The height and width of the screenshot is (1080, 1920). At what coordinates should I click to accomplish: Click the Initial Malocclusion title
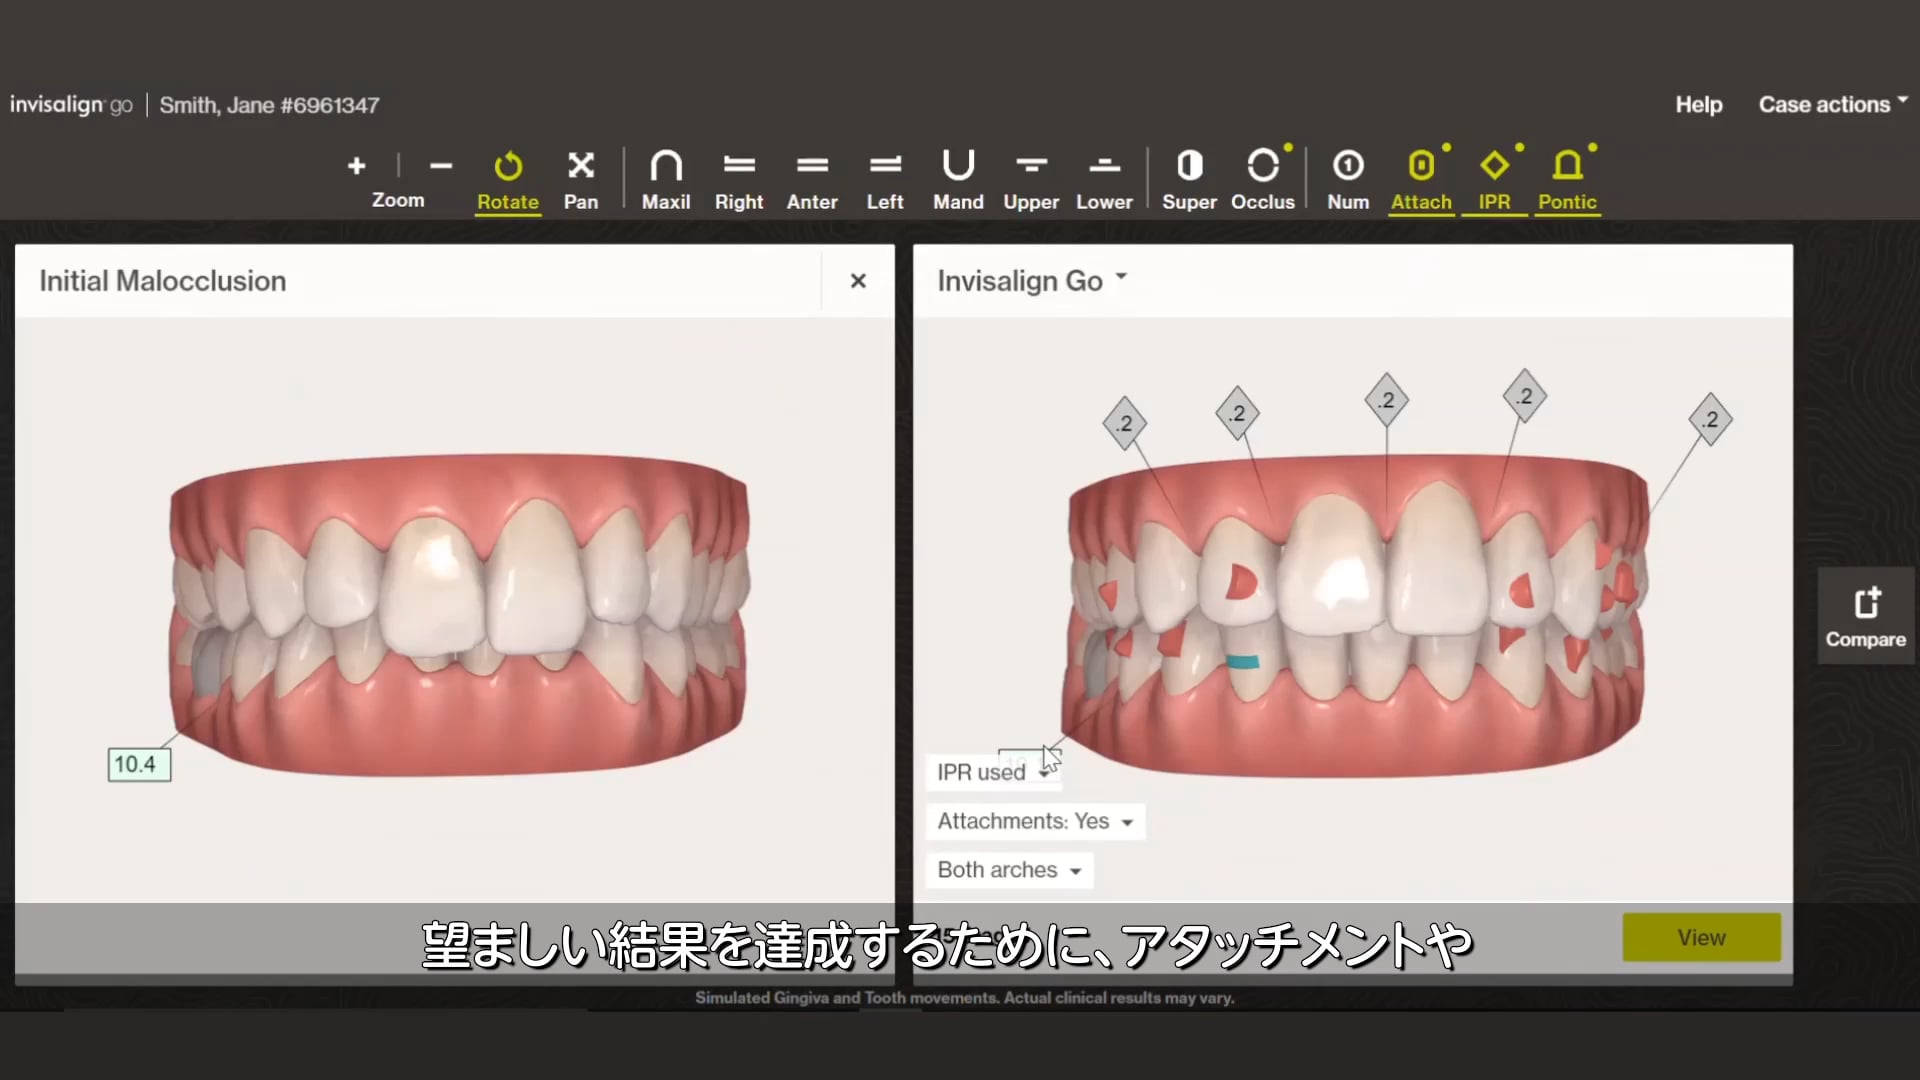coord(162,281)
